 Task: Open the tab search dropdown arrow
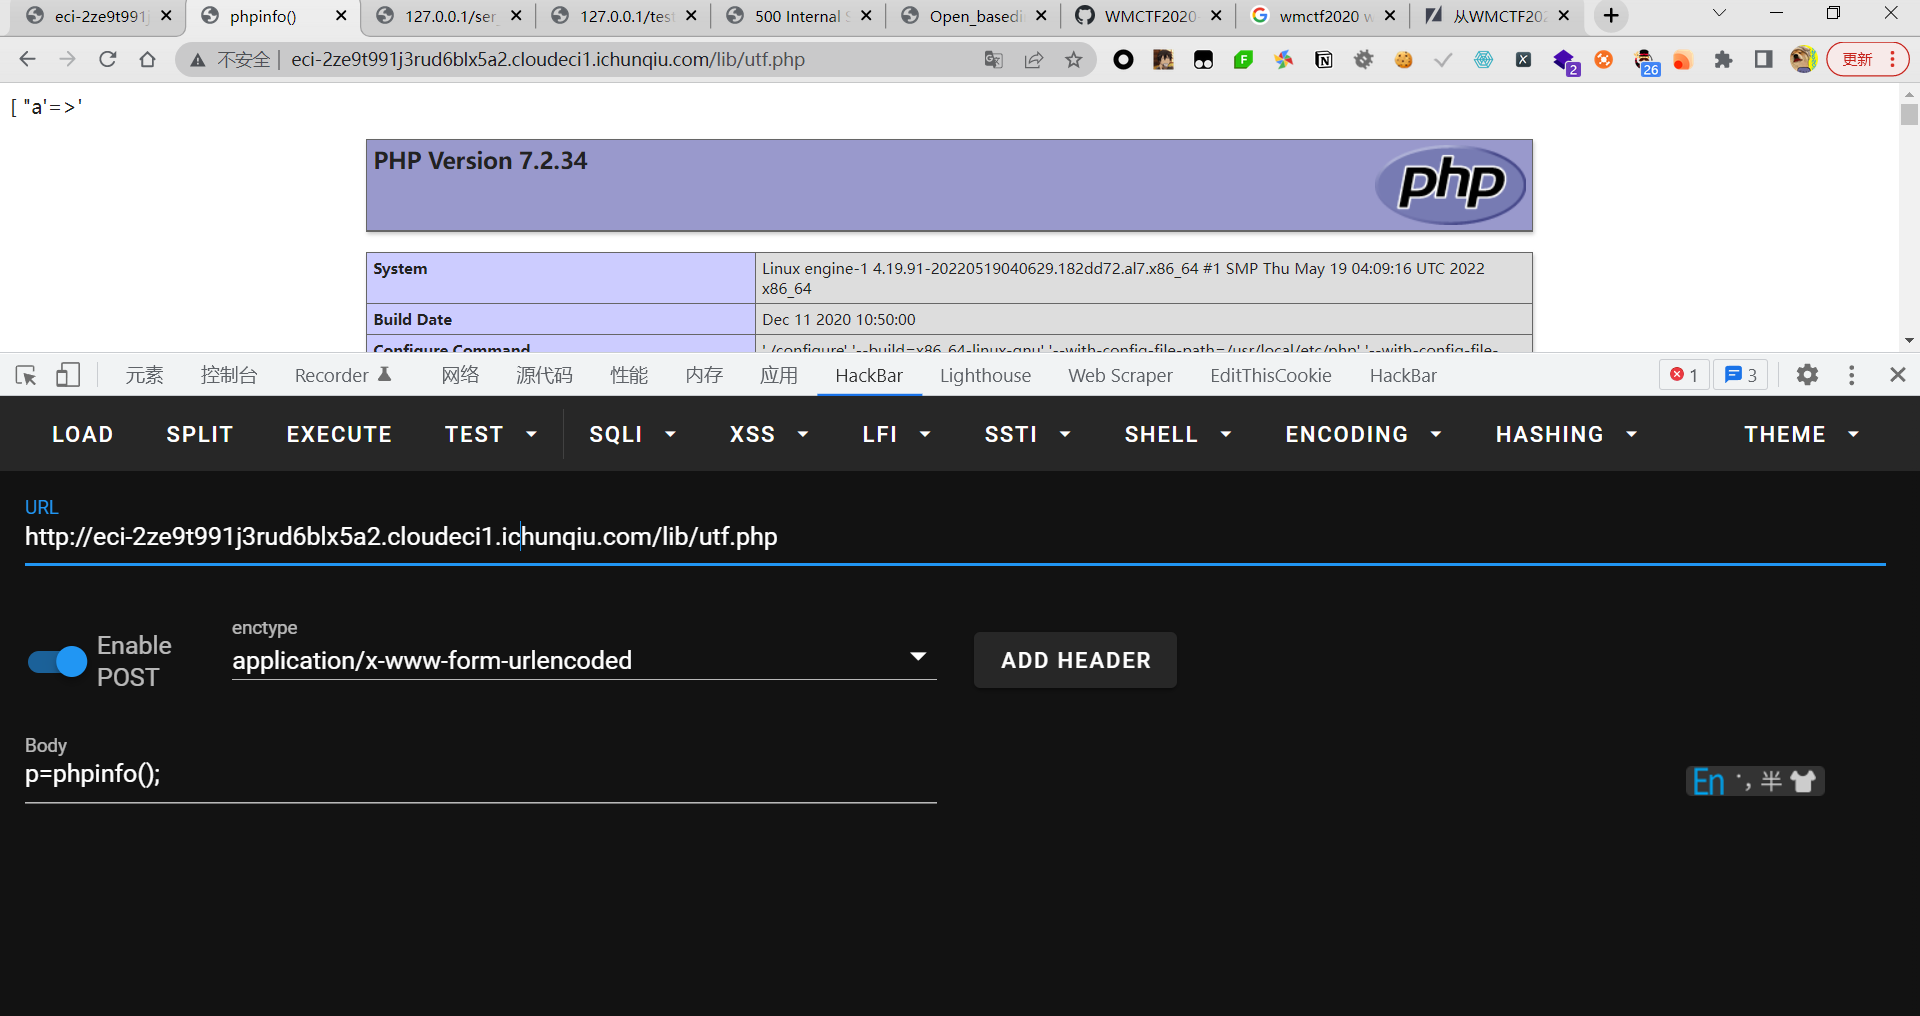[x=1719, y=14]
